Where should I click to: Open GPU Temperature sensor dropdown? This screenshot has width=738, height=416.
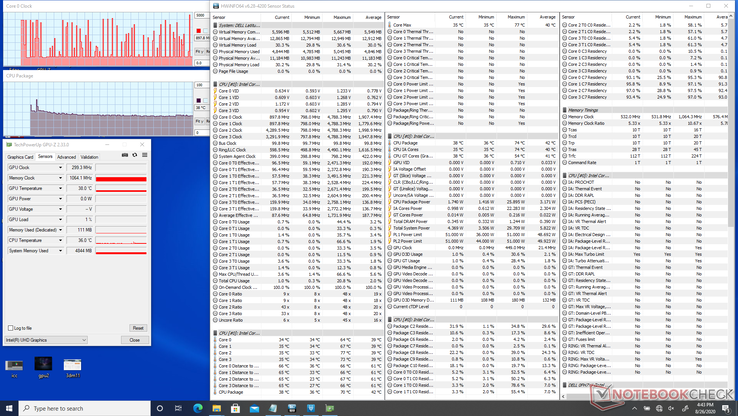coord(60,188)
